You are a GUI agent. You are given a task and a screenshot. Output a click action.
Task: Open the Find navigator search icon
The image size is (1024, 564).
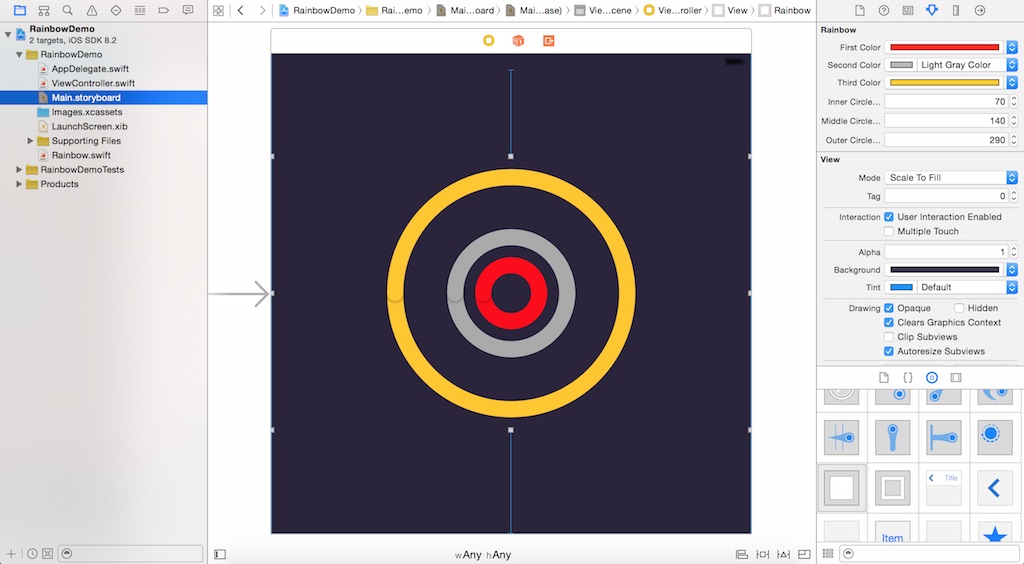[67, 10]
